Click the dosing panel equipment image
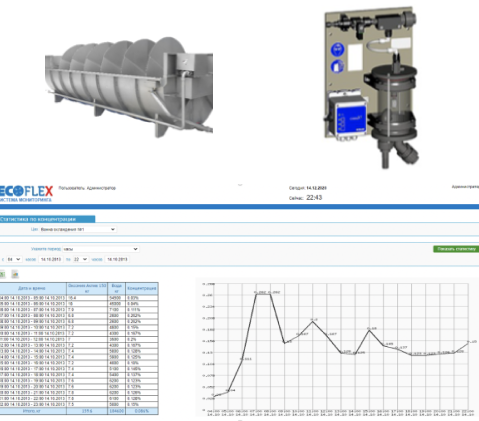 click(371, 87)
